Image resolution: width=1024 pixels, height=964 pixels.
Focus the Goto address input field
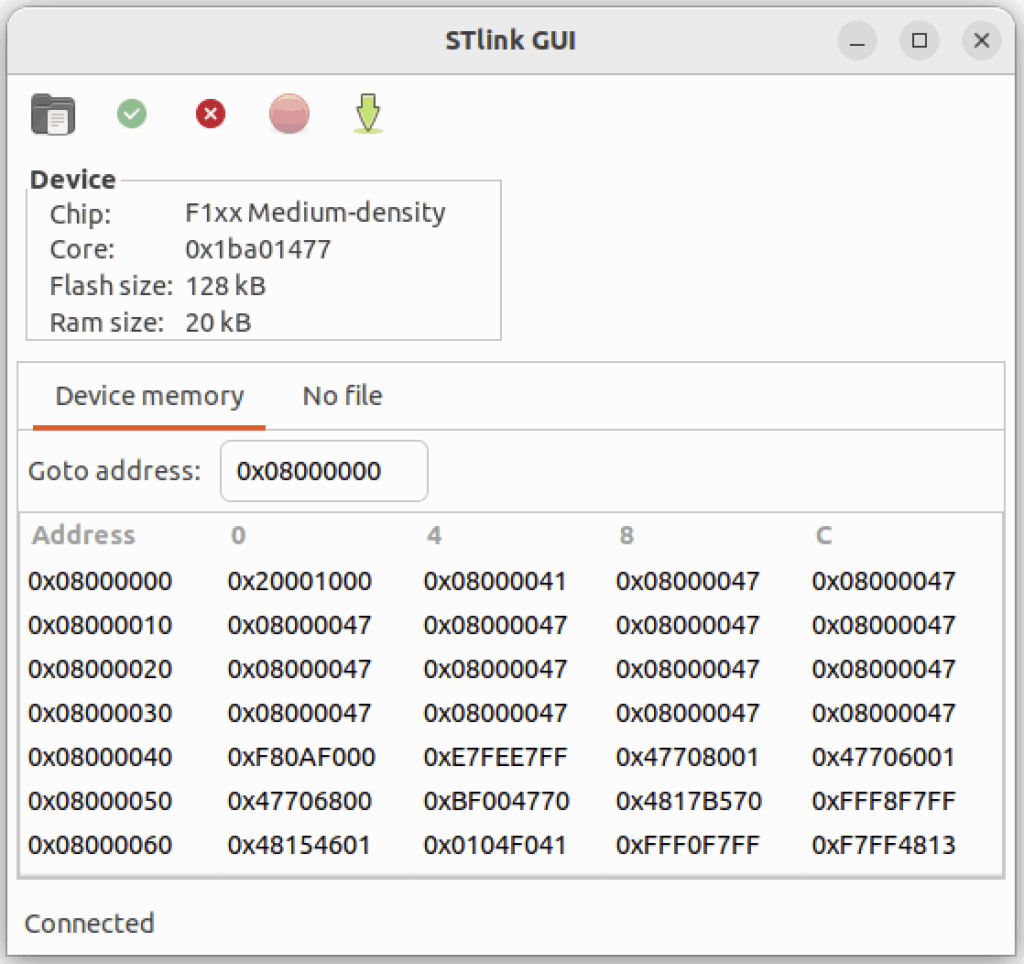pyautogui.click(x=323, y=471)
